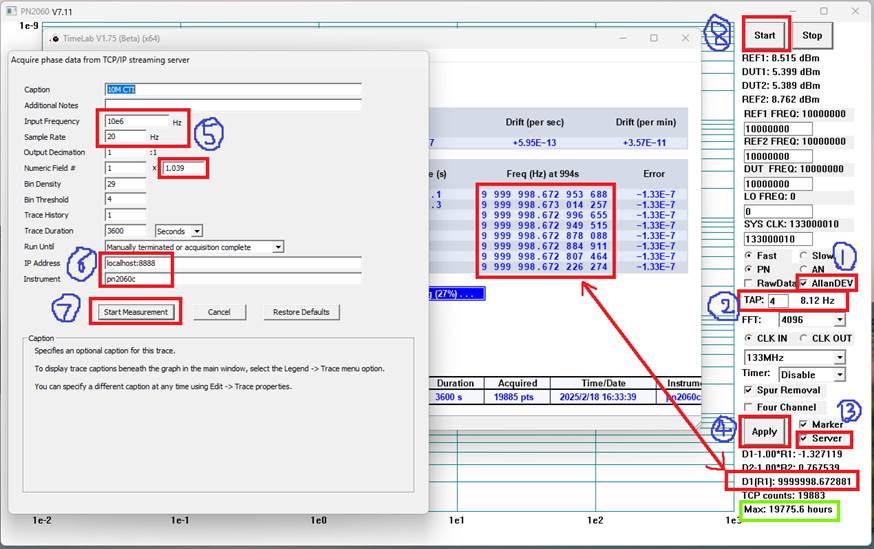Open the Run Until dropdown
Viewport: 874px width, 549px height.
[x=278, y=247]
